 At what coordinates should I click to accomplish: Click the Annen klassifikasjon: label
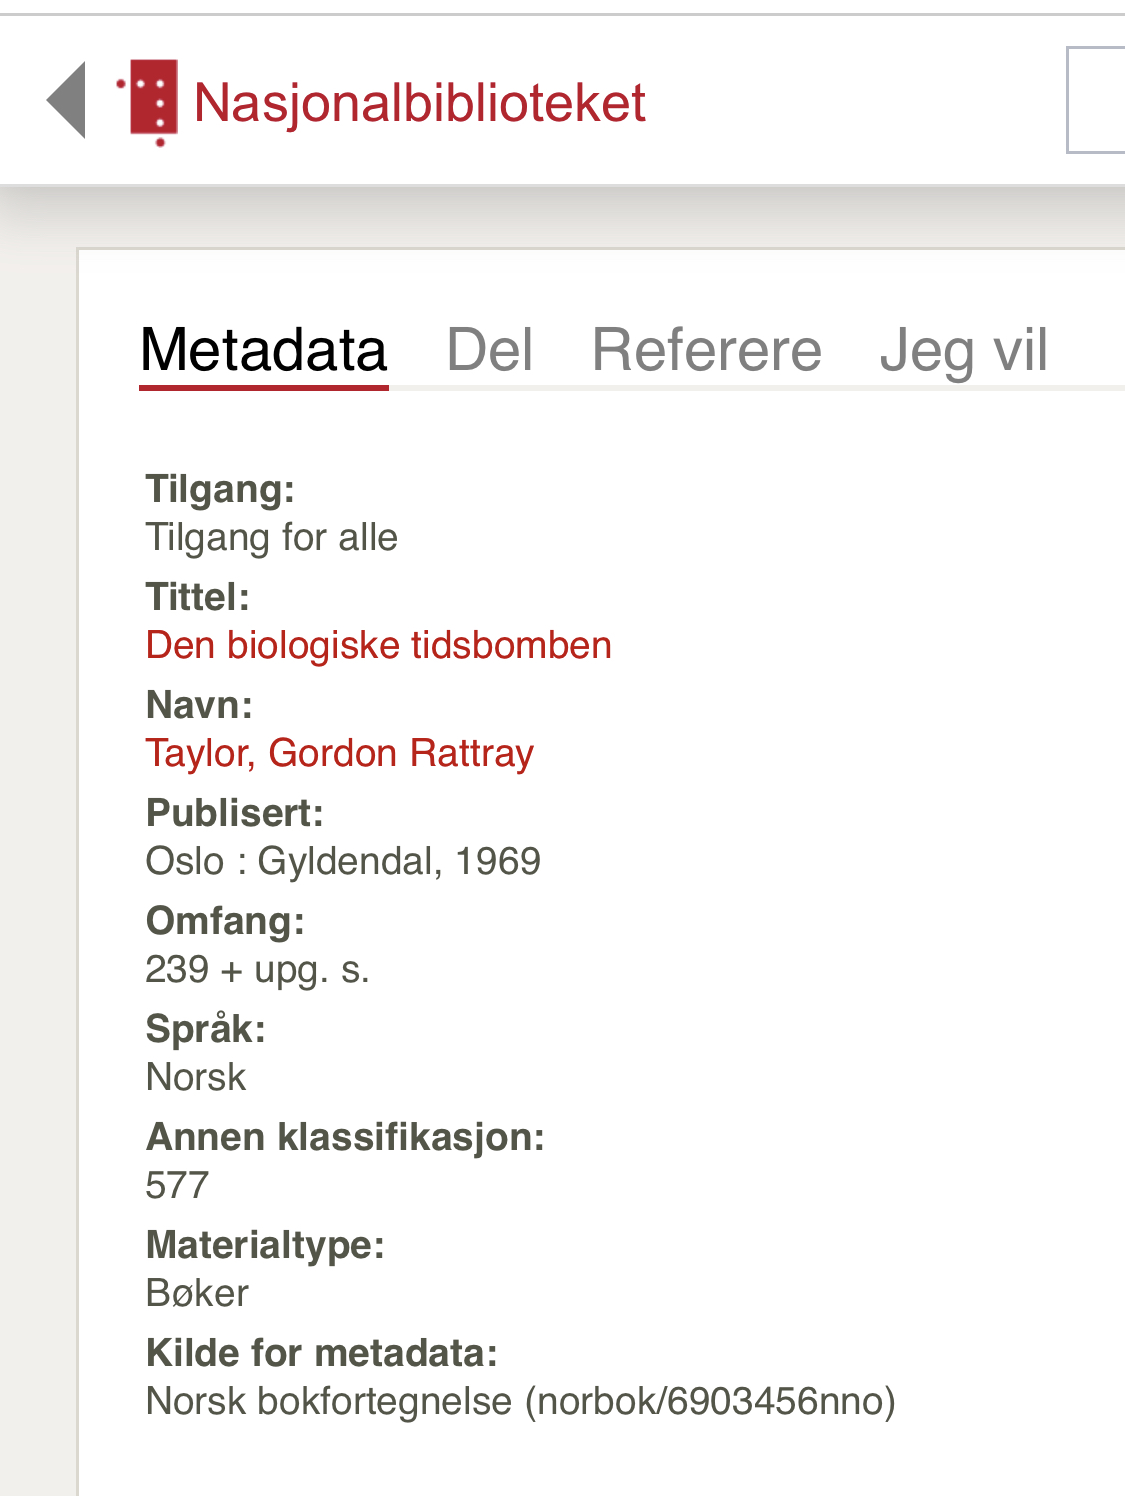point(345,1138)
